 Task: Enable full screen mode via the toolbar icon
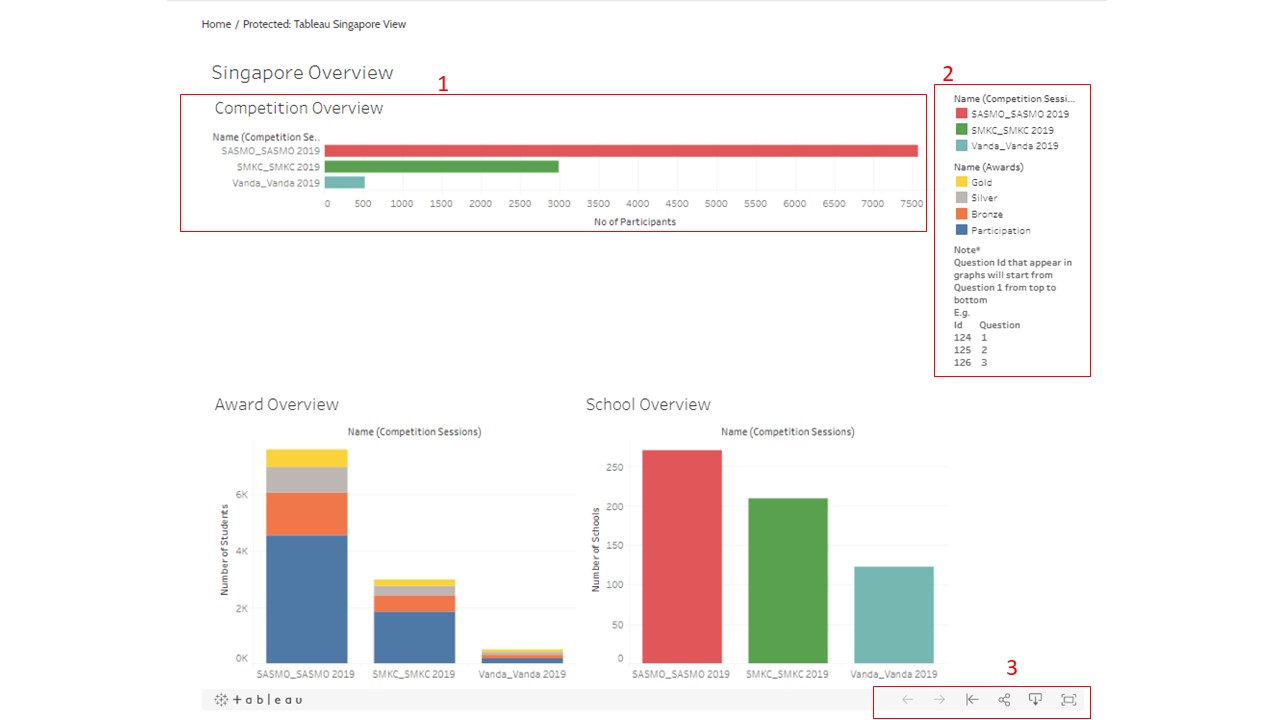tap(1068, 699)
